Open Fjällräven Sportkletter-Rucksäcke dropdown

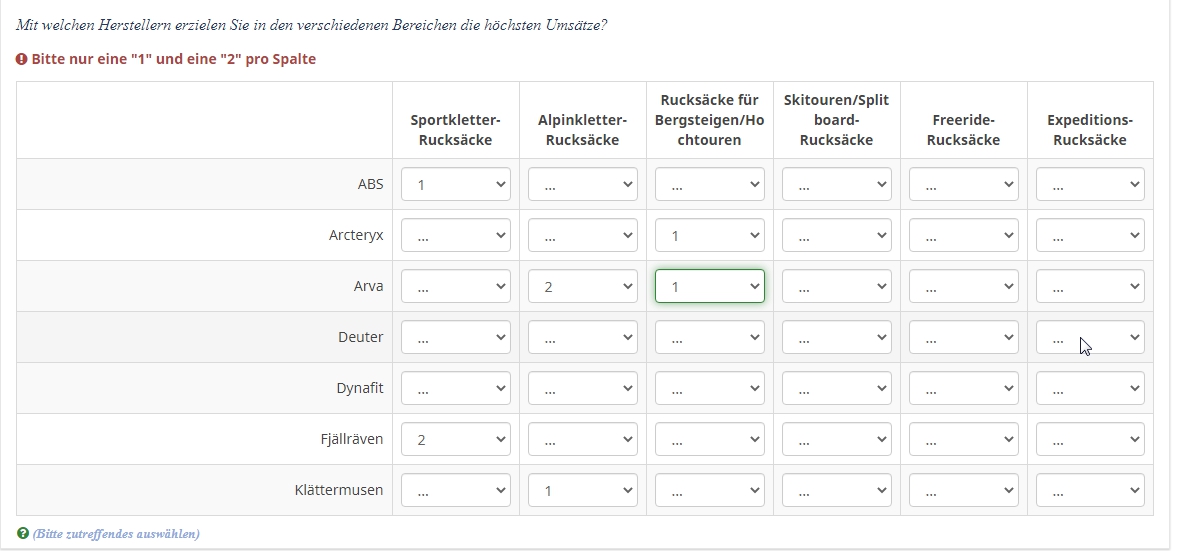(x=456, y=439)
